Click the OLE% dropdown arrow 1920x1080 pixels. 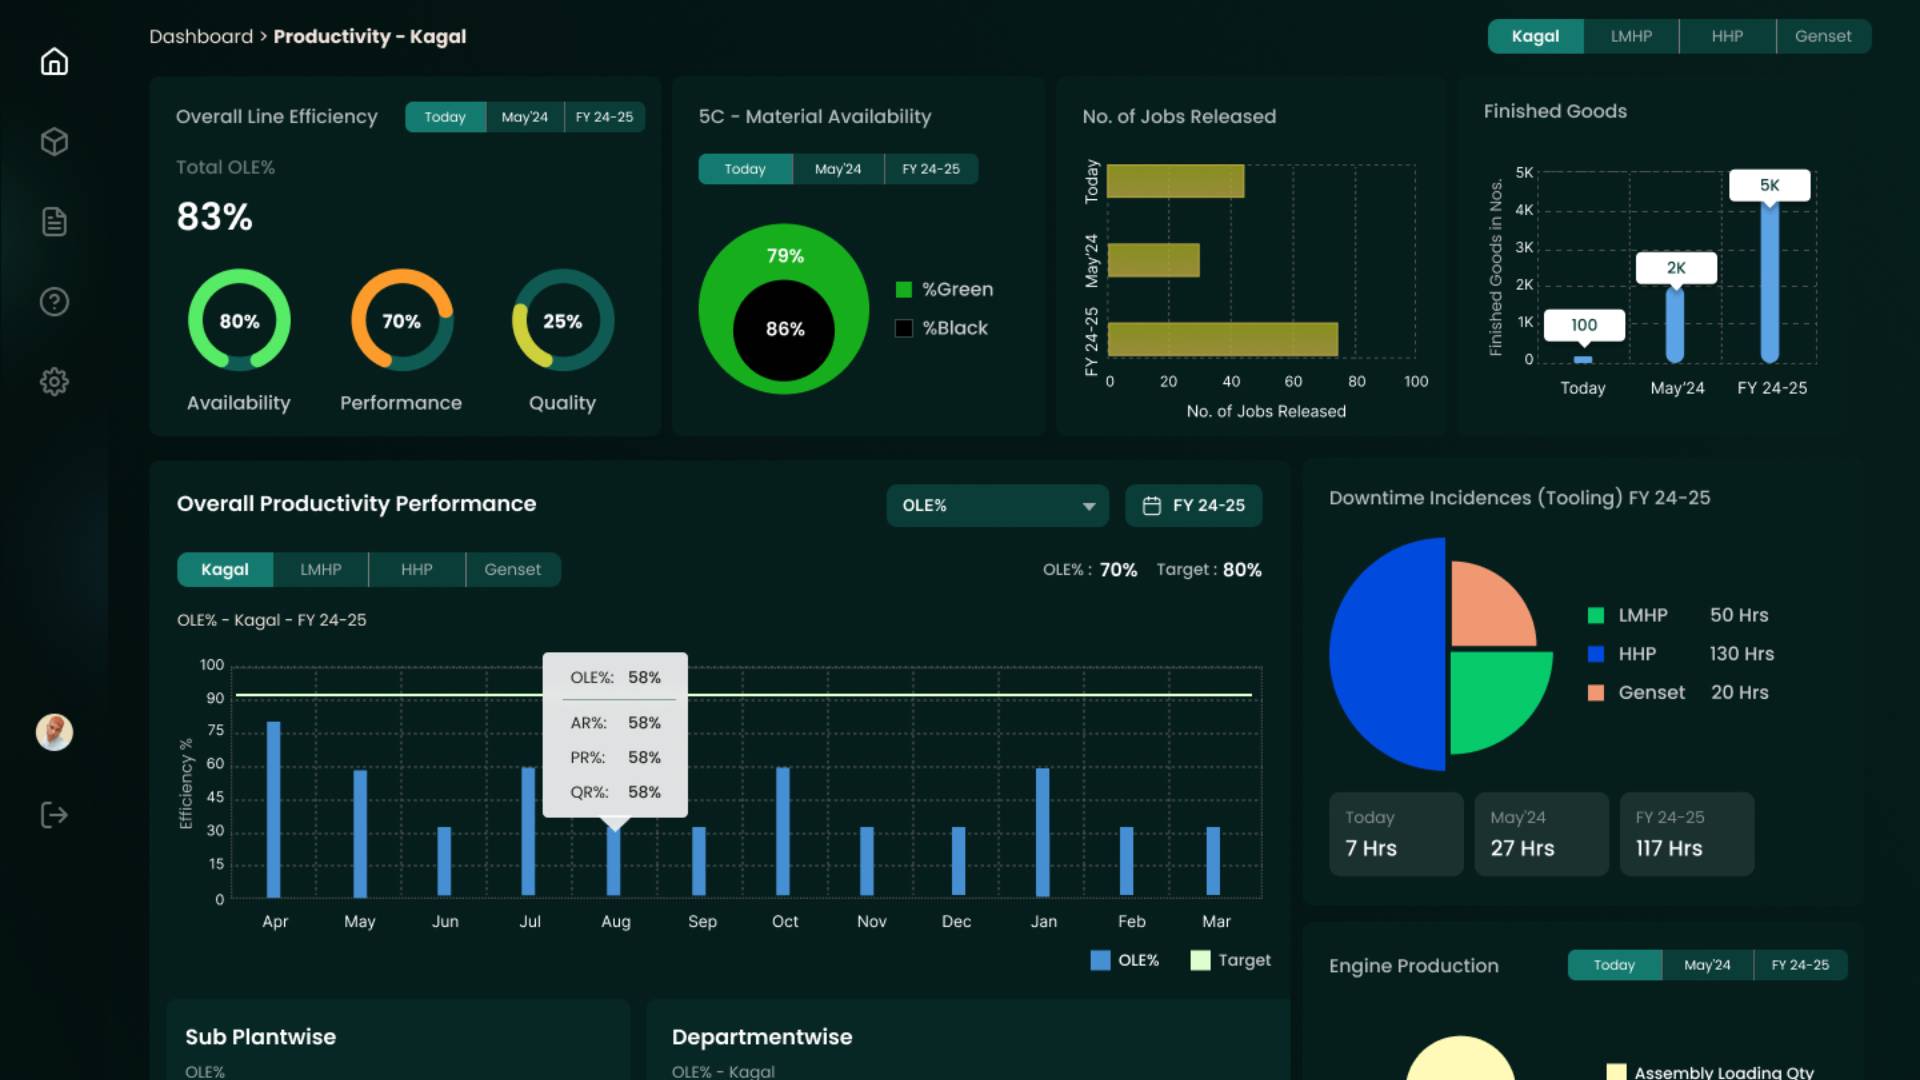pyautogui.click(x=1088, y=507)
